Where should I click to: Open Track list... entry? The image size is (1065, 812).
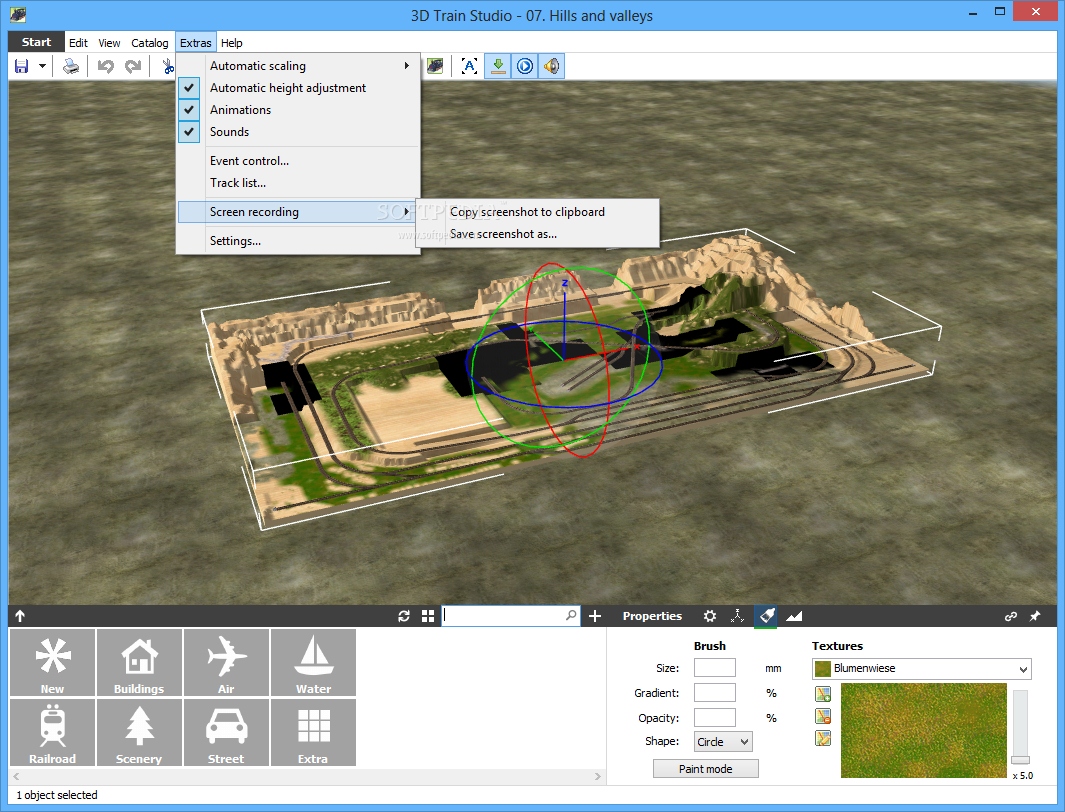pyautogui.click(x=298, y=183)
